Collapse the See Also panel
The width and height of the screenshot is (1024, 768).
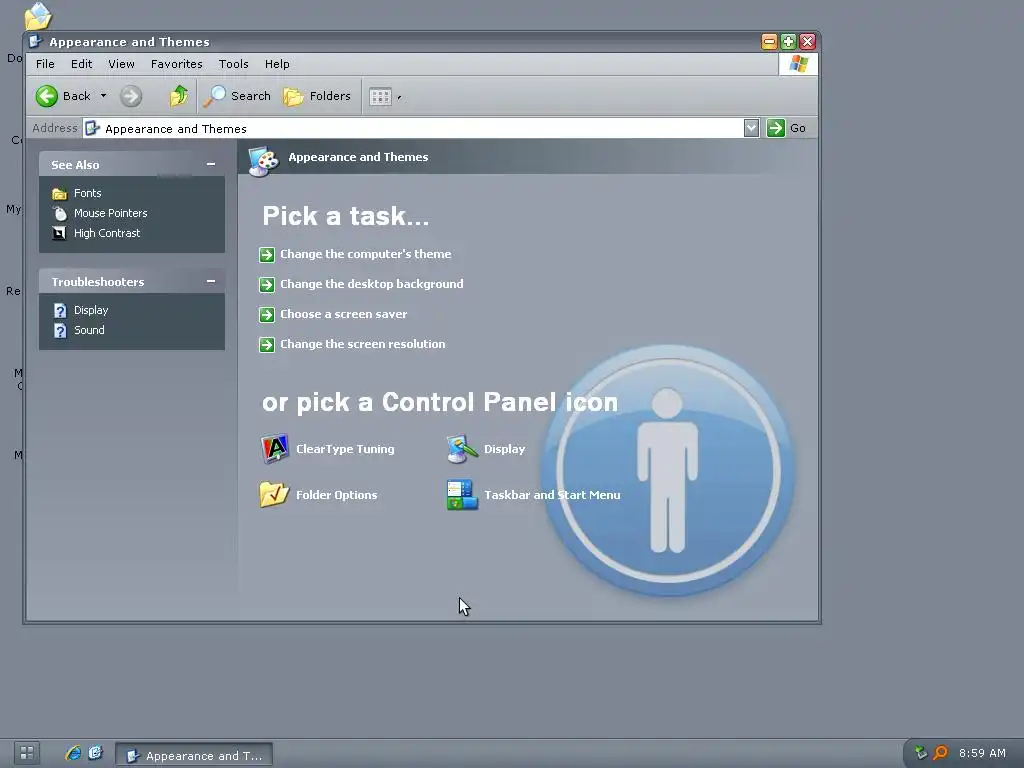pyautogui.click(x=210, y=165)
